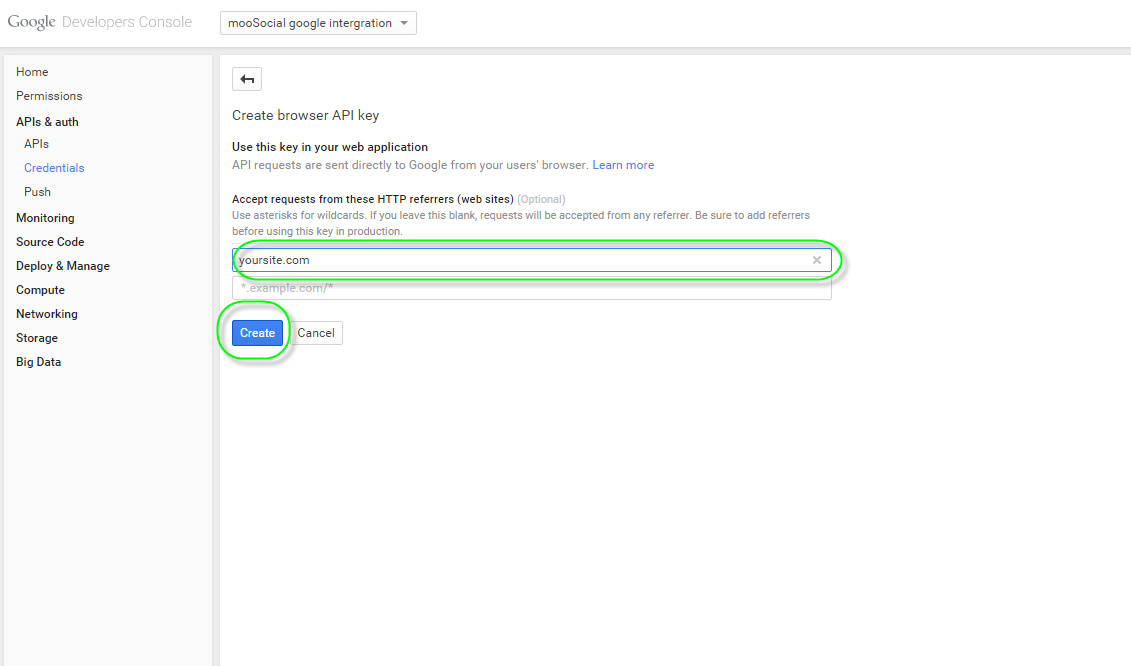Viewport: 1131px width, 666px height.
Task: Go to Home in sidebar
Action: click(x=32, y=72)
